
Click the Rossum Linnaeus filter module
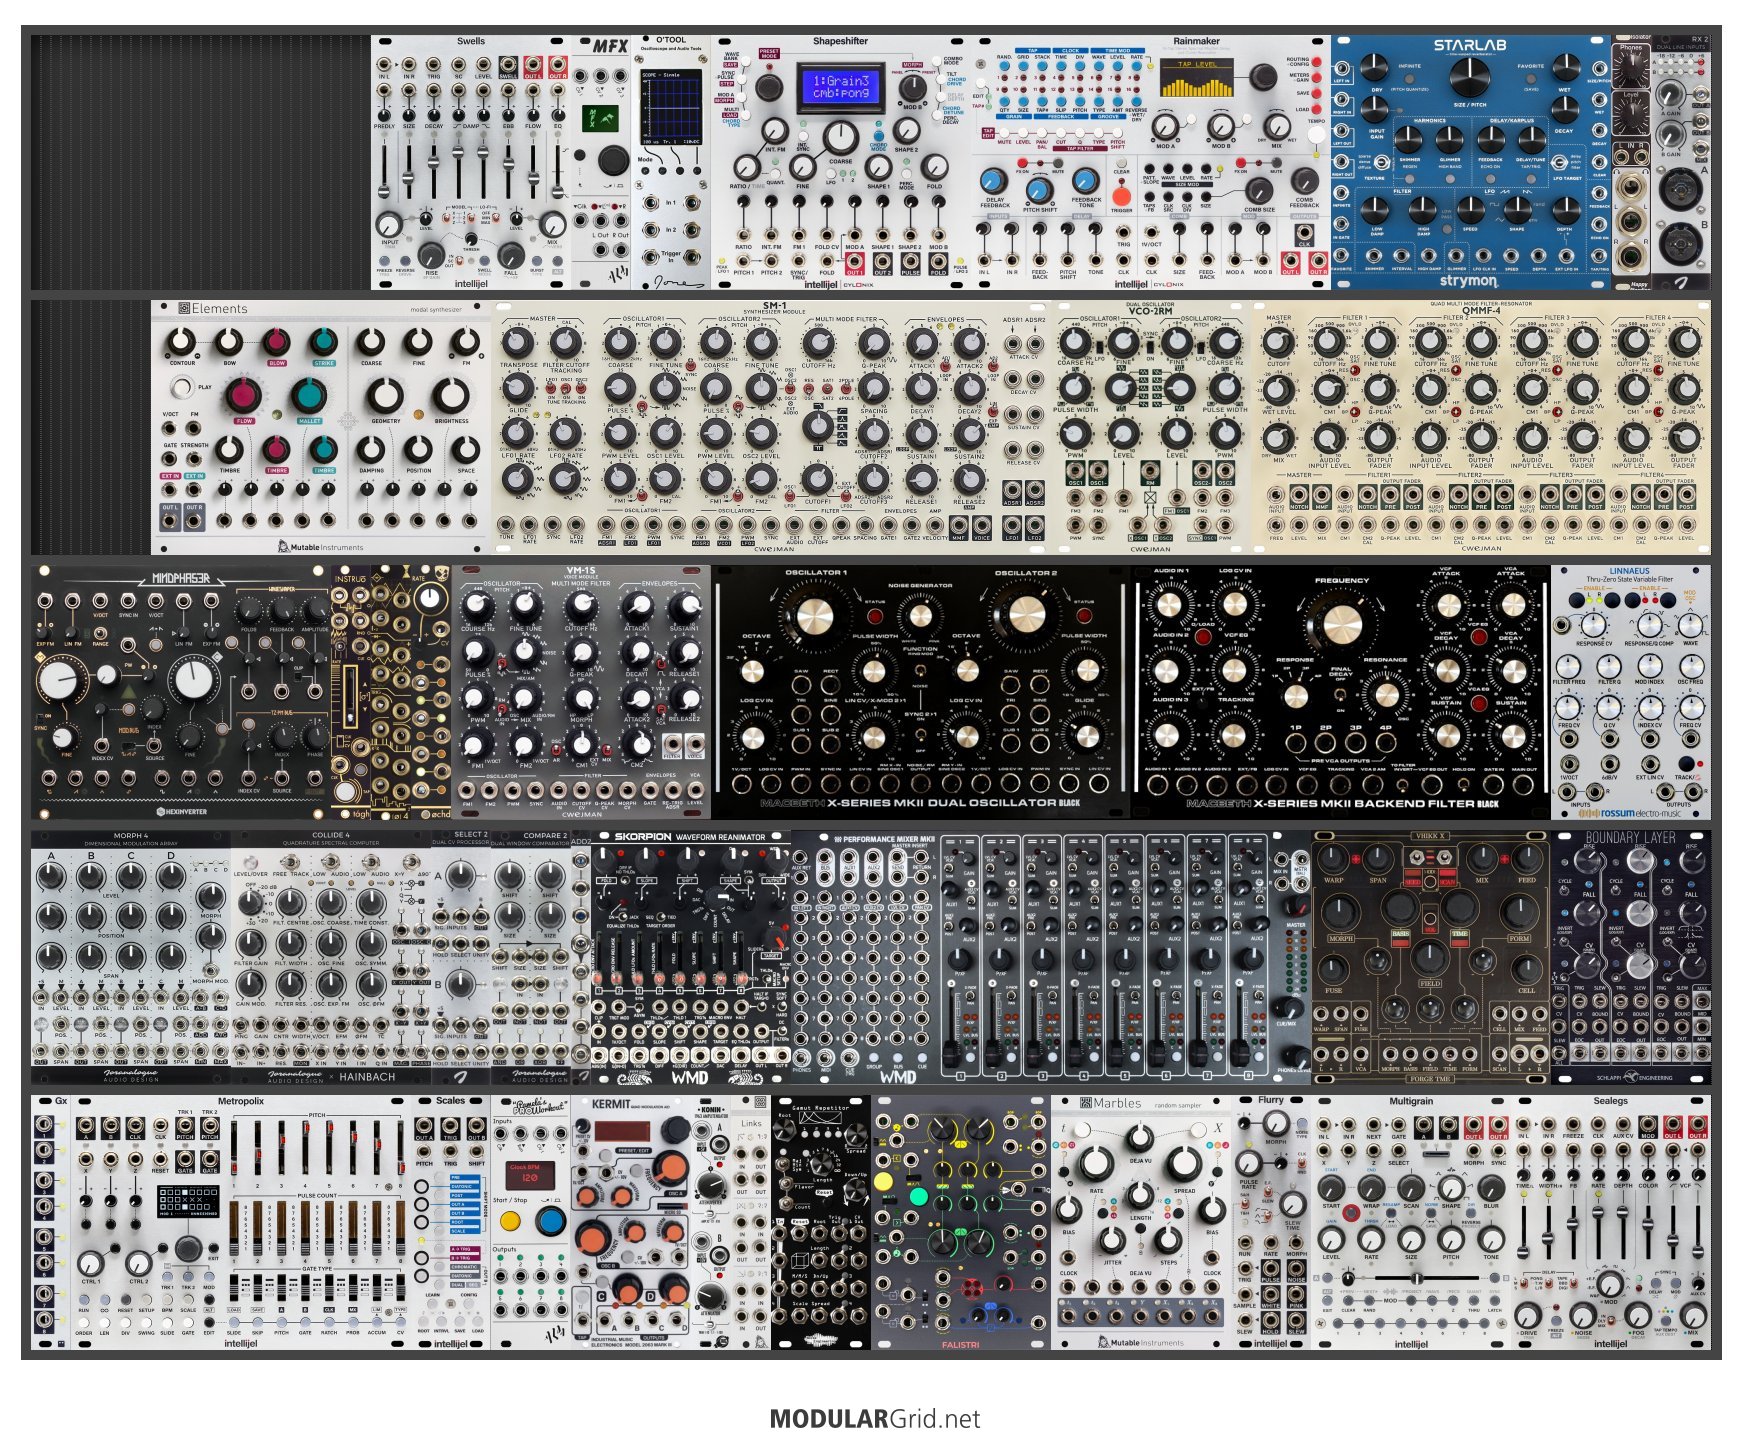(x=1631, y=692)
